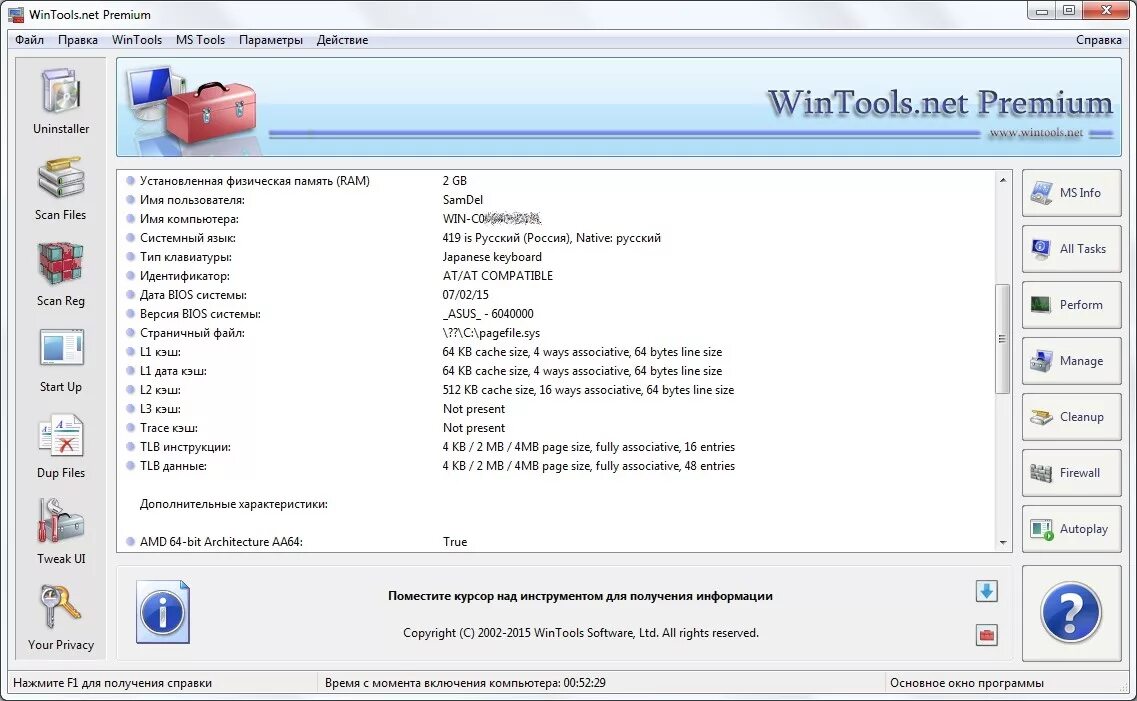The height and width of the screenshot is (701, 1137).
Task: Select the 'TLB данные:' row
Action: point(557,466)
